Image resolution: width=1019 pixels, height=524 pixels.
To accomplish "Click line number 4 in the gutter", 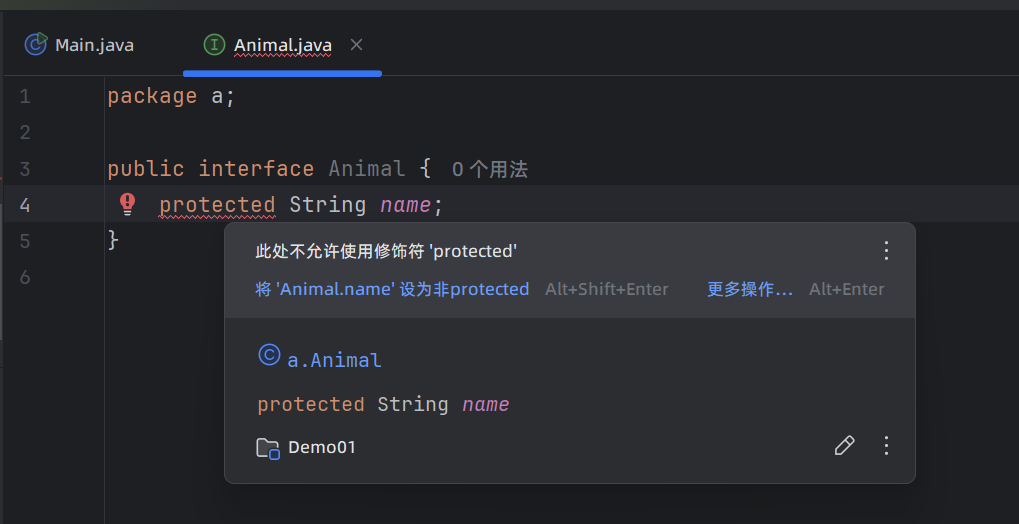I will click(25, 205).
